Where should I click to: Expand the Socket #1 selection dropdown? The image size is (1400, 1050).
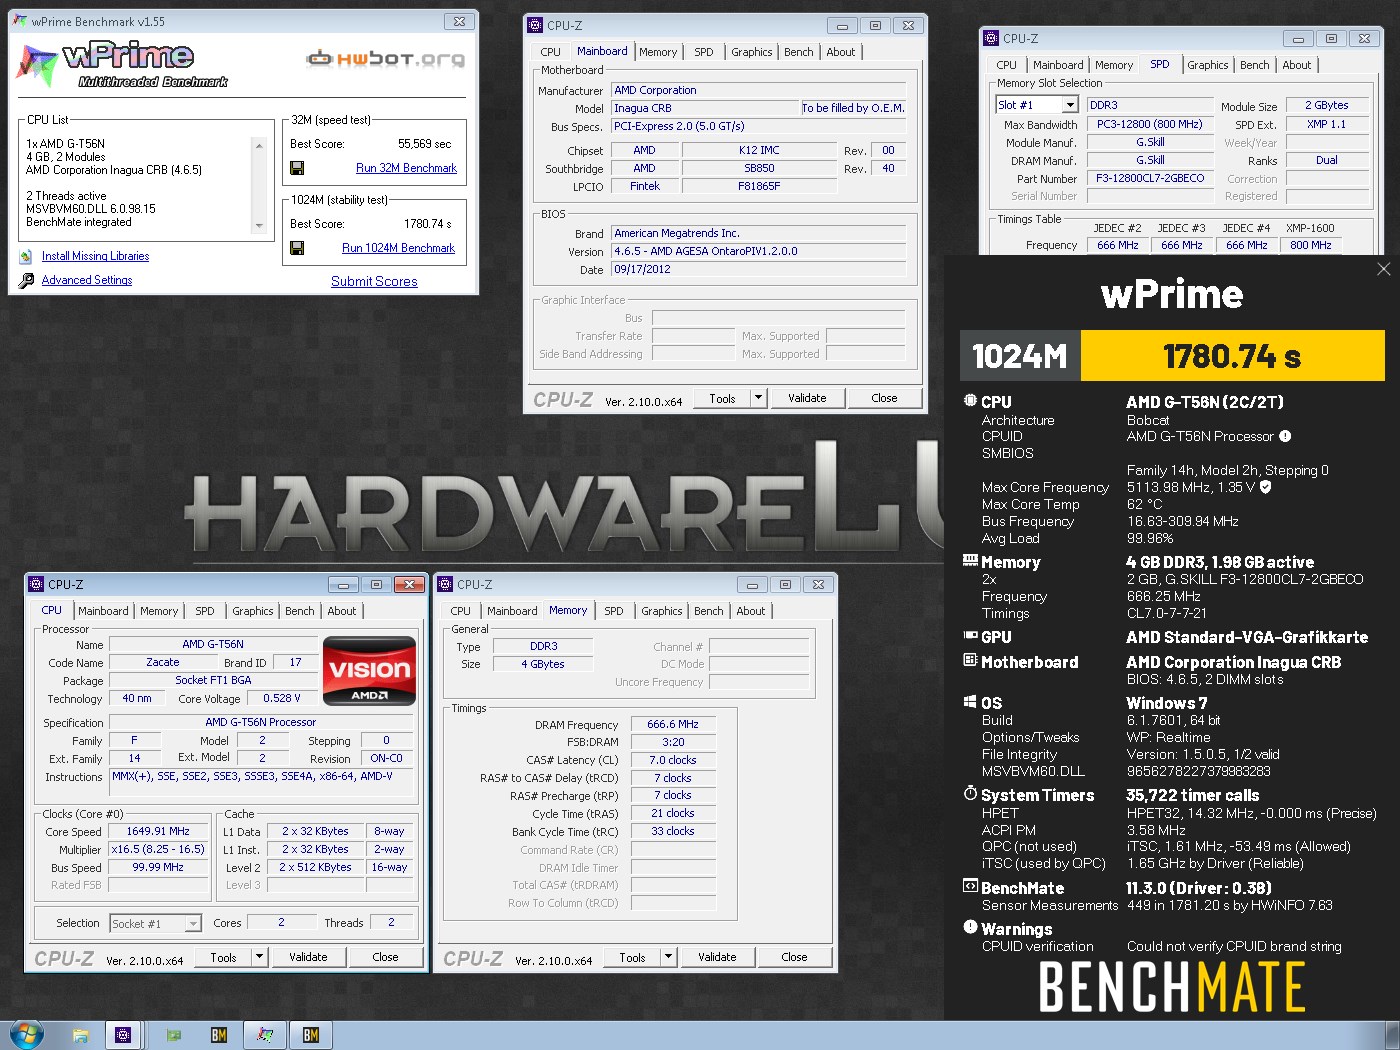(193, 923)
